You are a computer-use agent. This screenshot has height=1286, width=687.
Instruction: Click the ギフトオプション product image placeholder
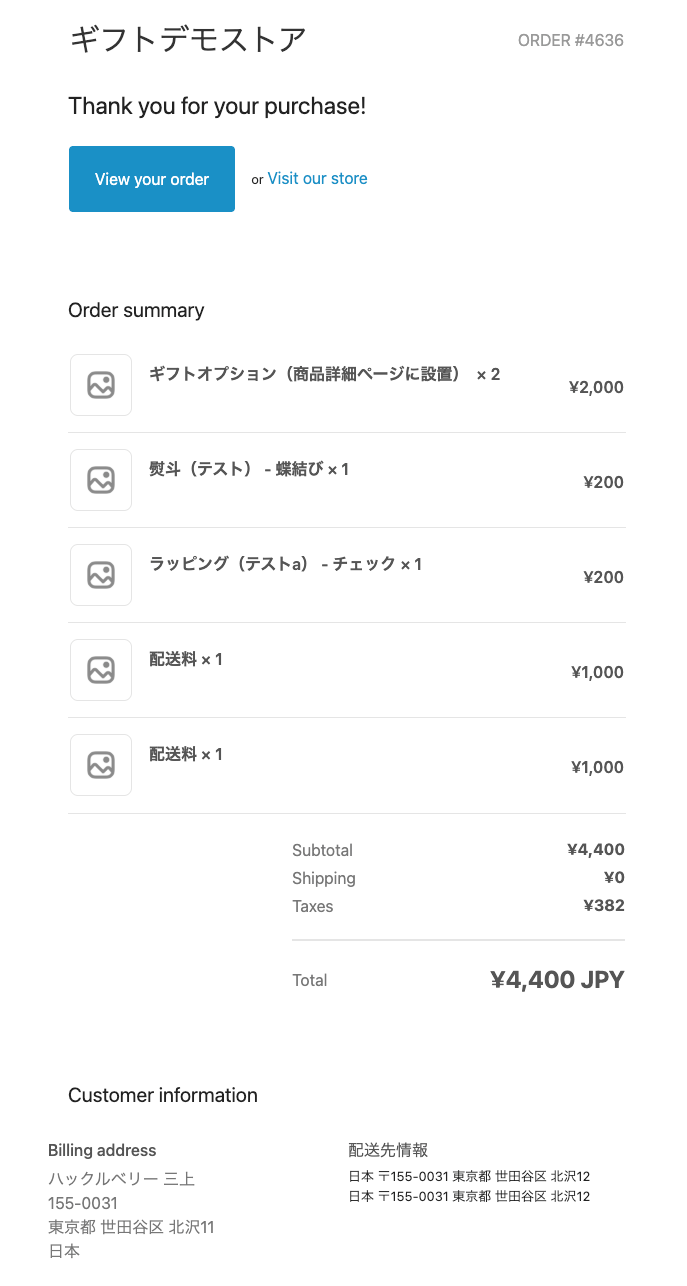coord(101,385)
